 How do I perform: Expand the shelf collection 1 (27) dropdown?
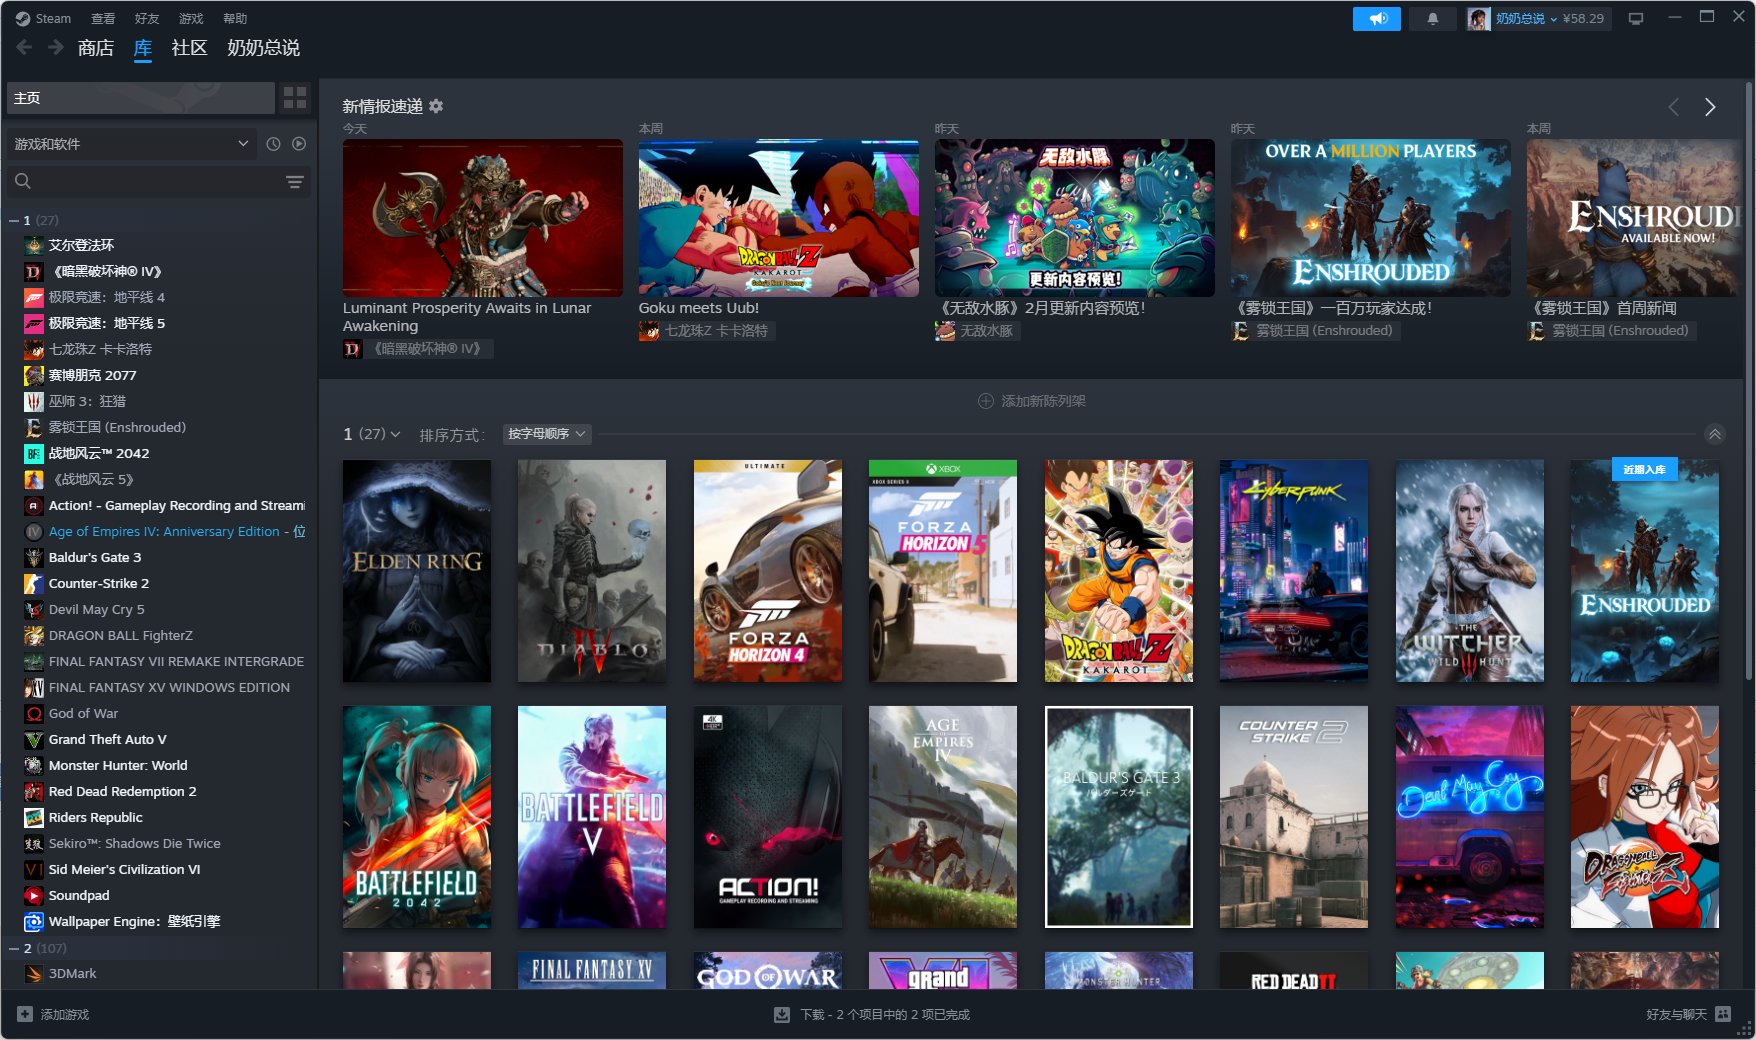pyautogui.click(x=371, y=434)
